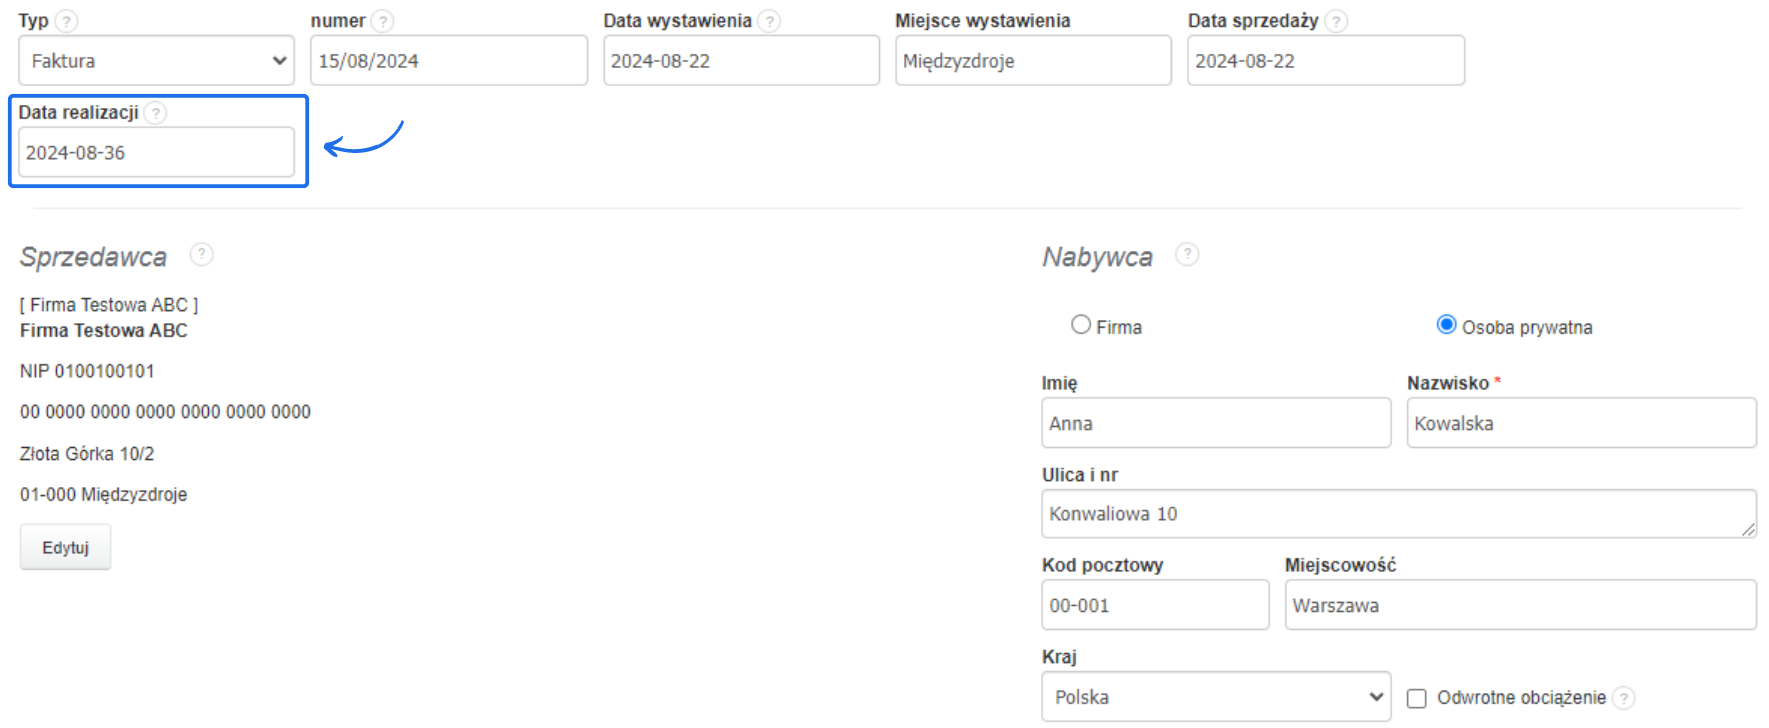
Task: Click into the Nazwisko field
Action: click(1581, 424)
